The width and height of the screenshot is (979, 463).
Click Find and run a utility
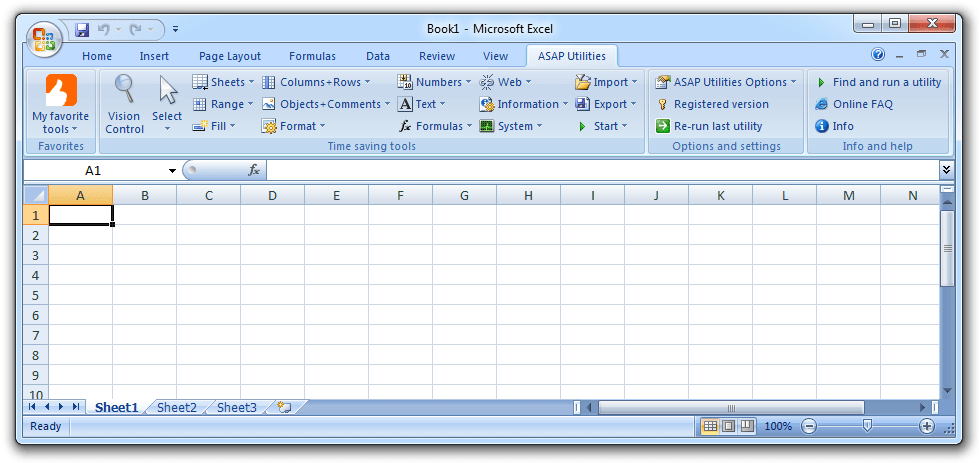pos(878,82)
